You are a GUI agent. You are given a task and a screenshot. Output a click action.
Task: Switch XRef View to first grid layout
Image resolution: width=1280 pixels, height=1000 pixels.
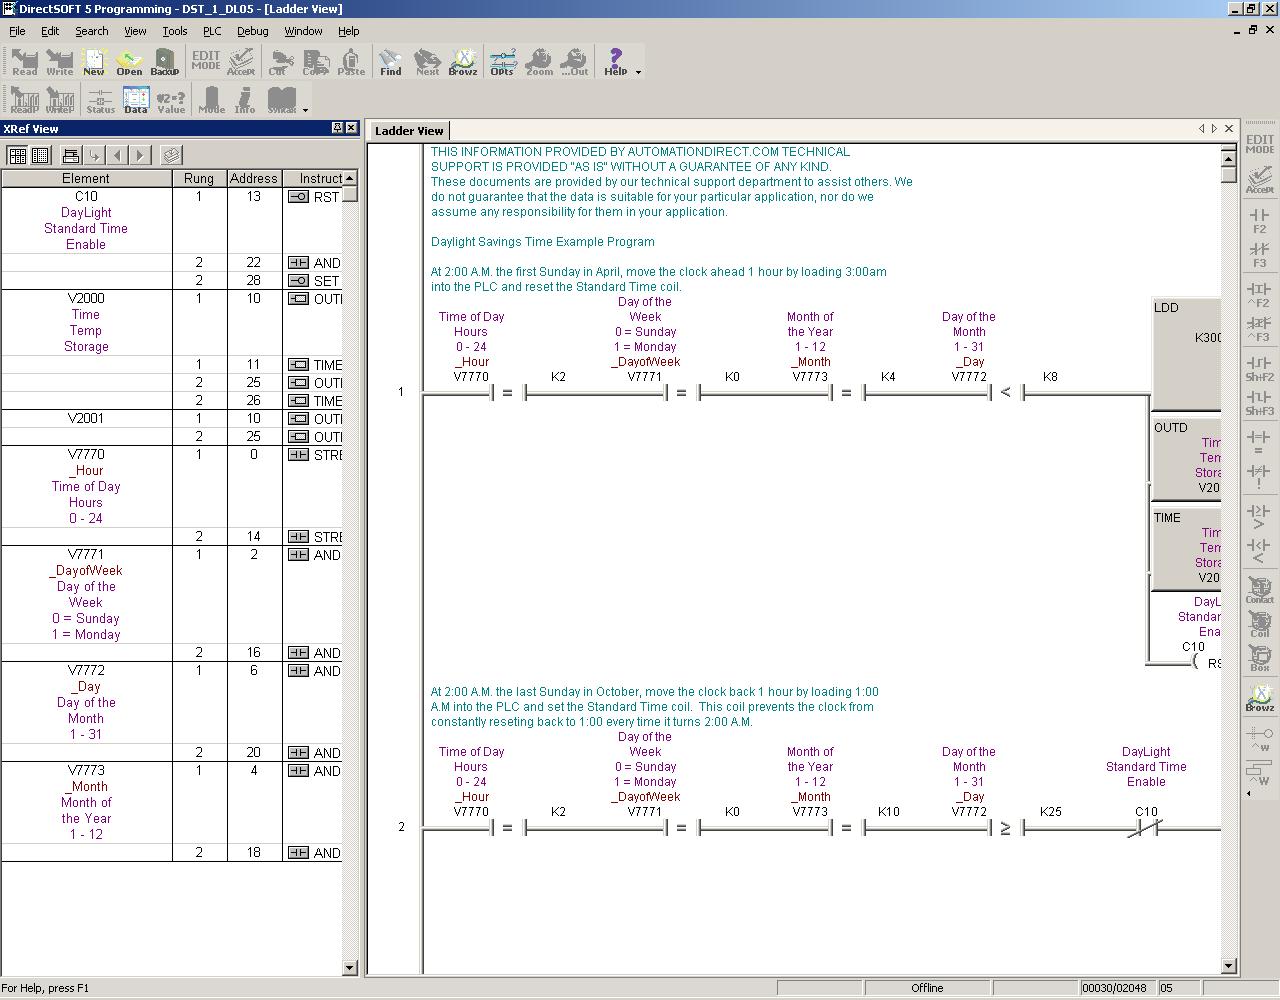coord(17,155)
